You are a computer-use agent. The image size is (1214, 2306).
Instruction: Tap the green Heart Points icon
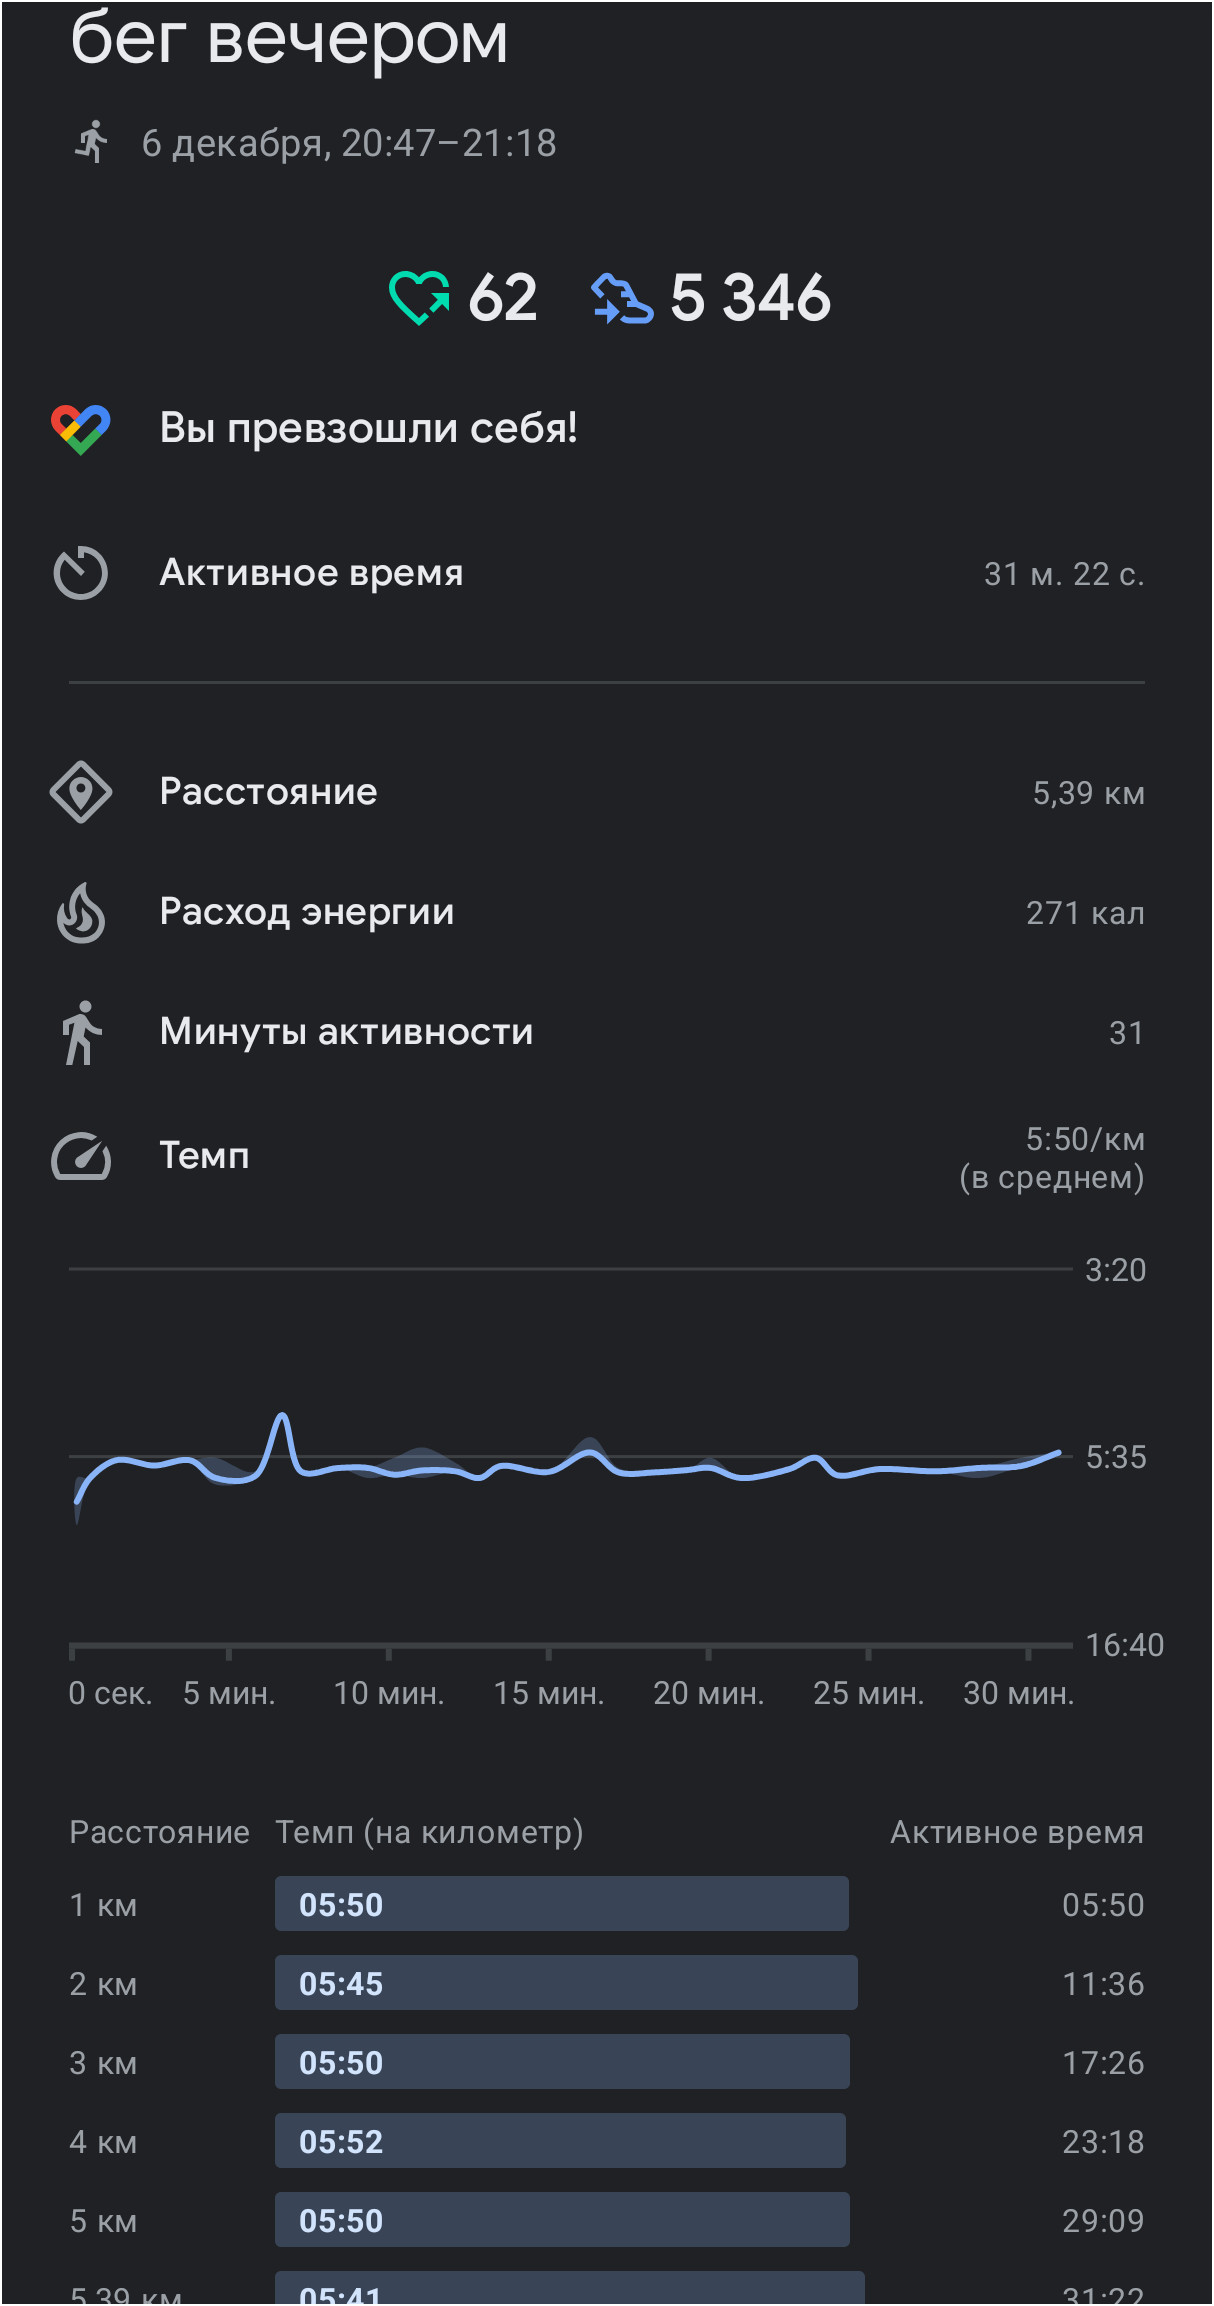click(419, 298)
